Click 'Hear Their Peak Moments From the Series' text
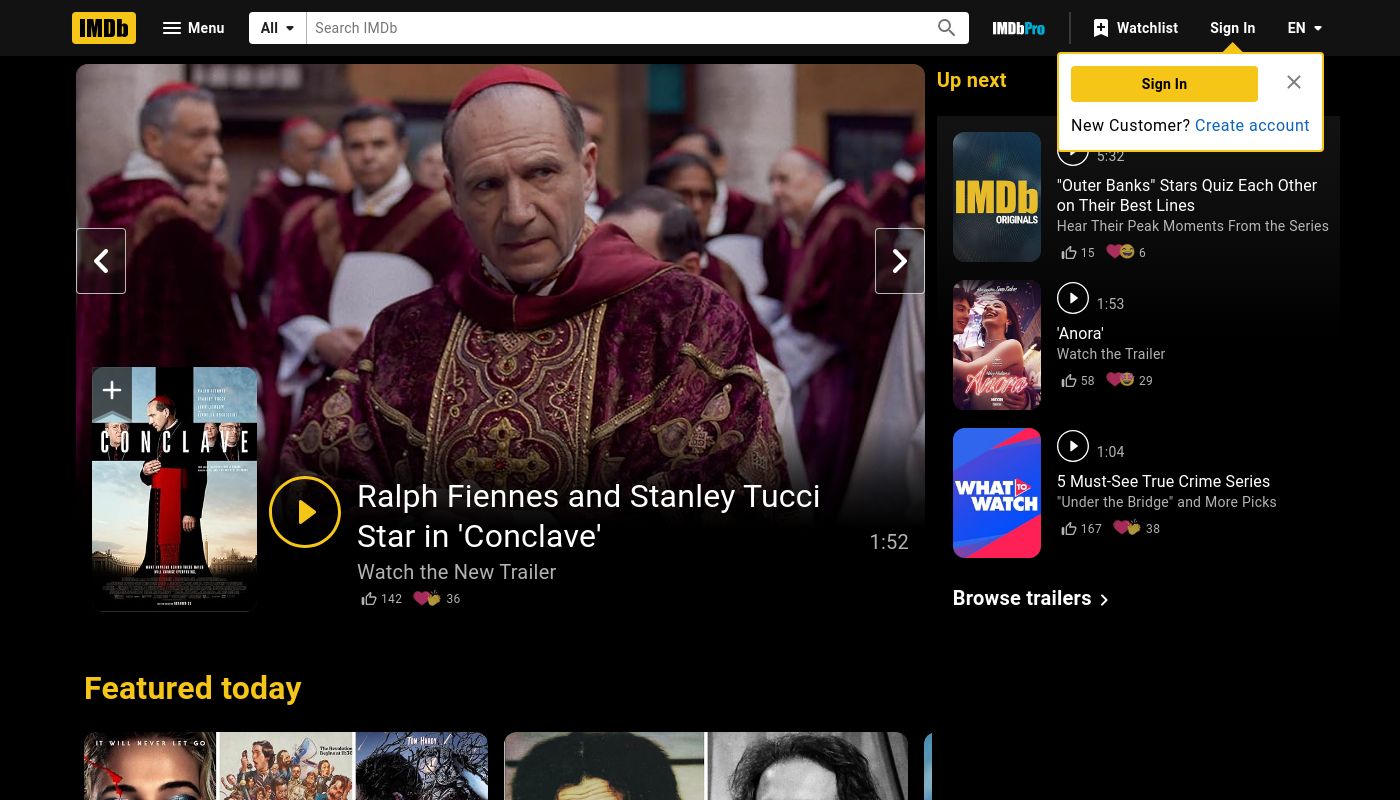 click(x=1193, y=226)
